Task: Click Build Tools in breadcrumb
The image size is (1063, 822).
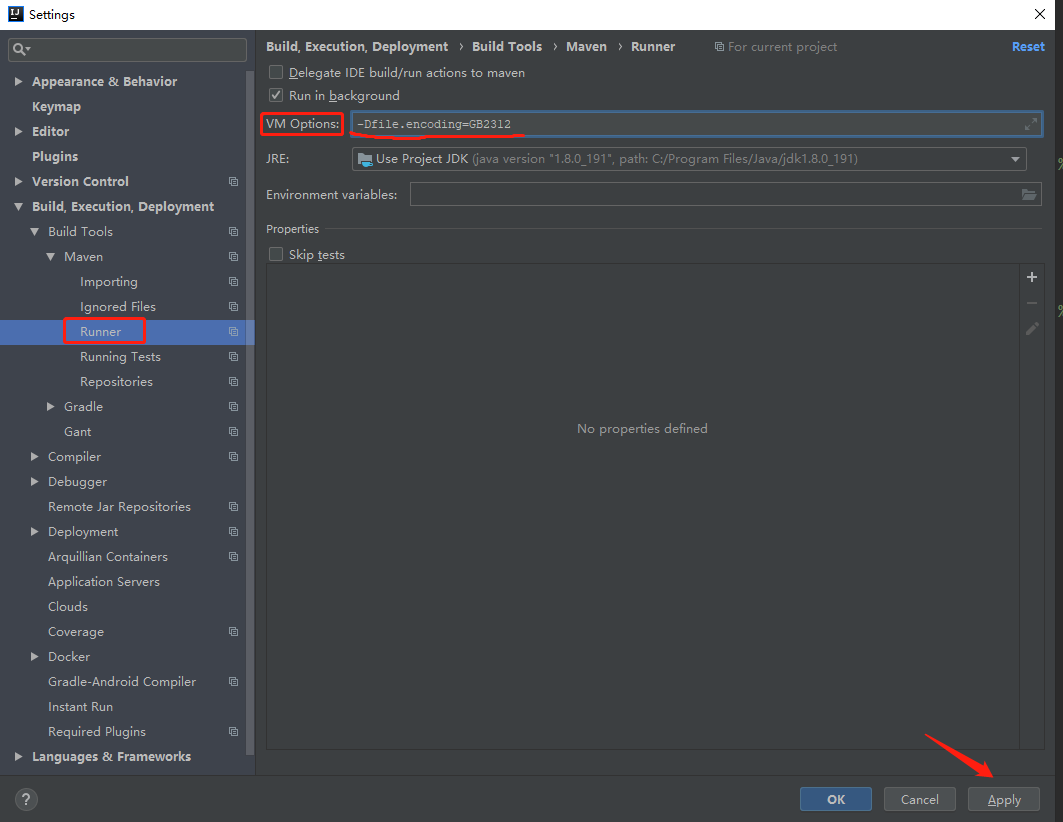Action: point(507,47)
